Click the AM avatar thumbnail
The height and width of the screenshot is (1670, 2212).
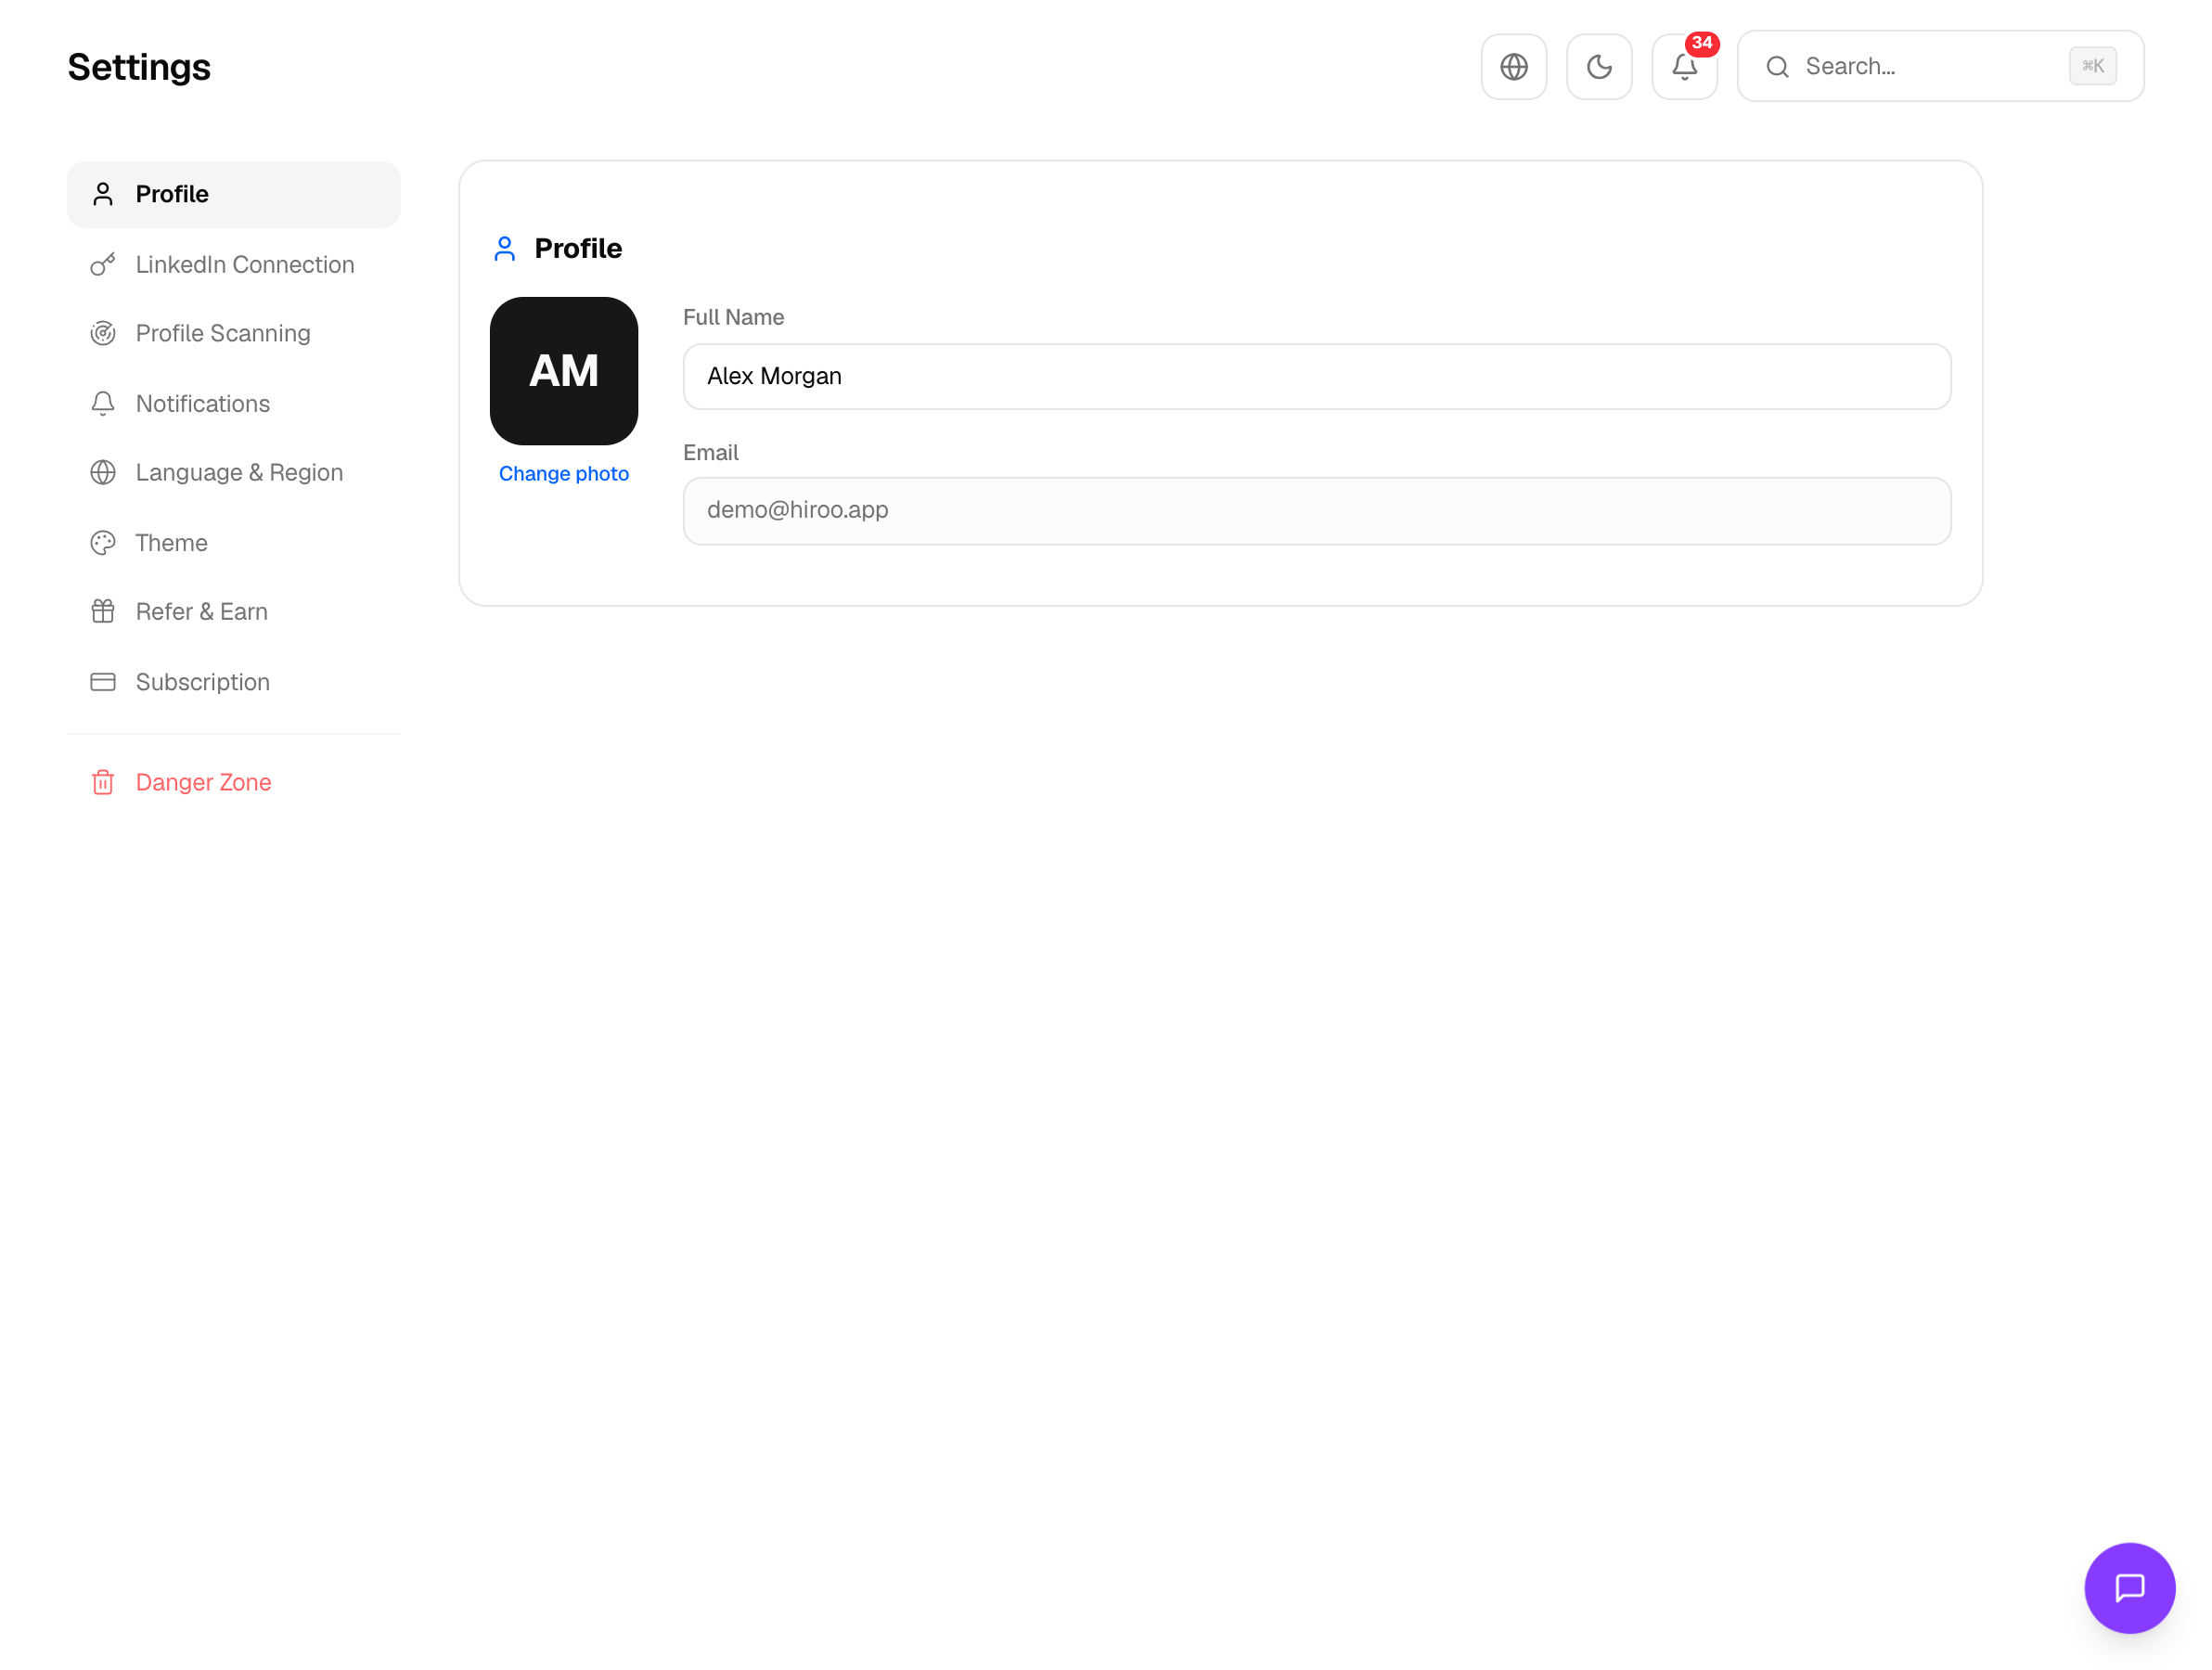click(x=564, y=371)
